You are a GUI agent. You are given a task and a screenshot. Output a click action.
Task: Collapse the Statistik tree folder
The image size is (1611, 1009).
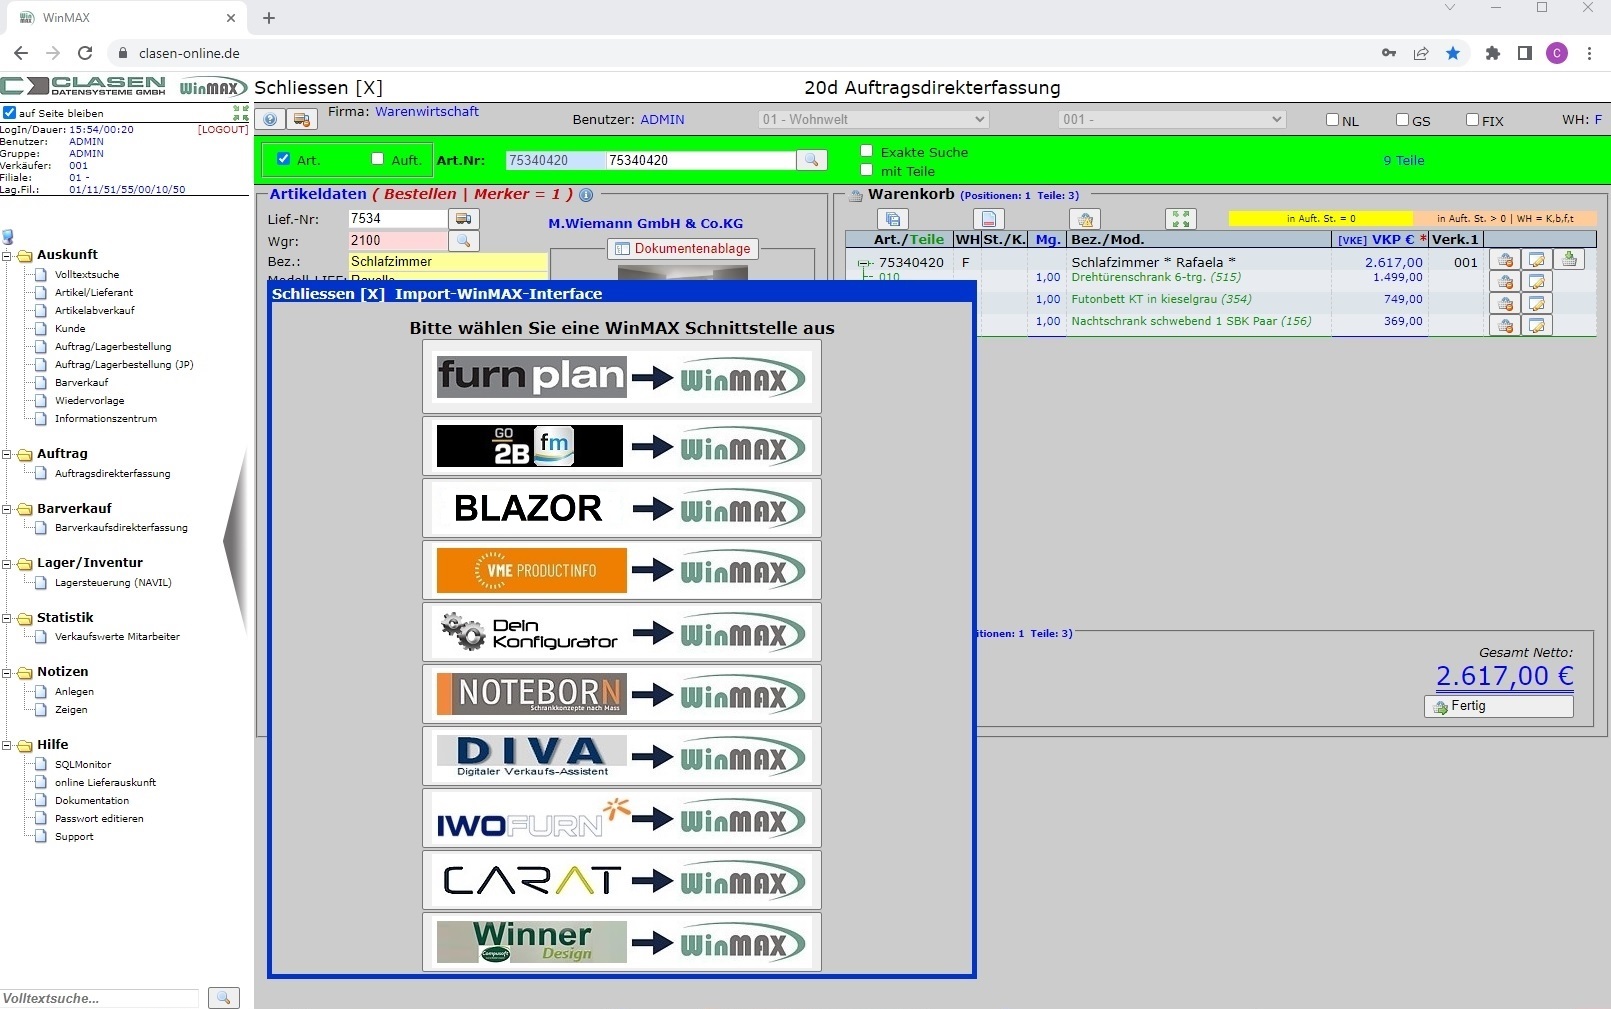pos(7,618)
